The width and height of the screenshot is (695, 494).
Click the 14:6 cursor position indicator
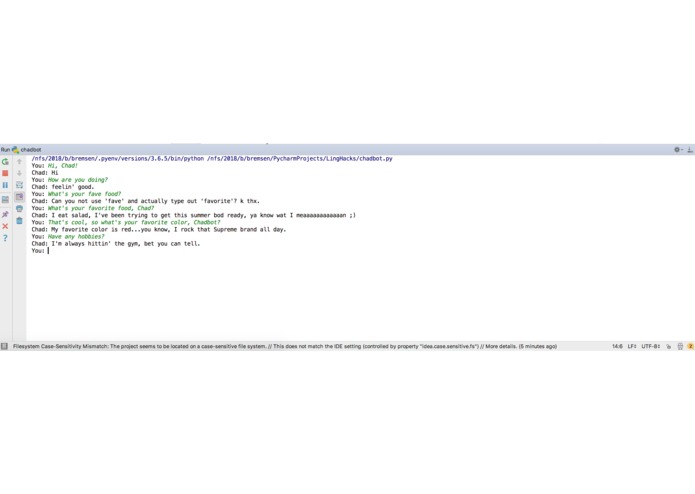point(617,346)
